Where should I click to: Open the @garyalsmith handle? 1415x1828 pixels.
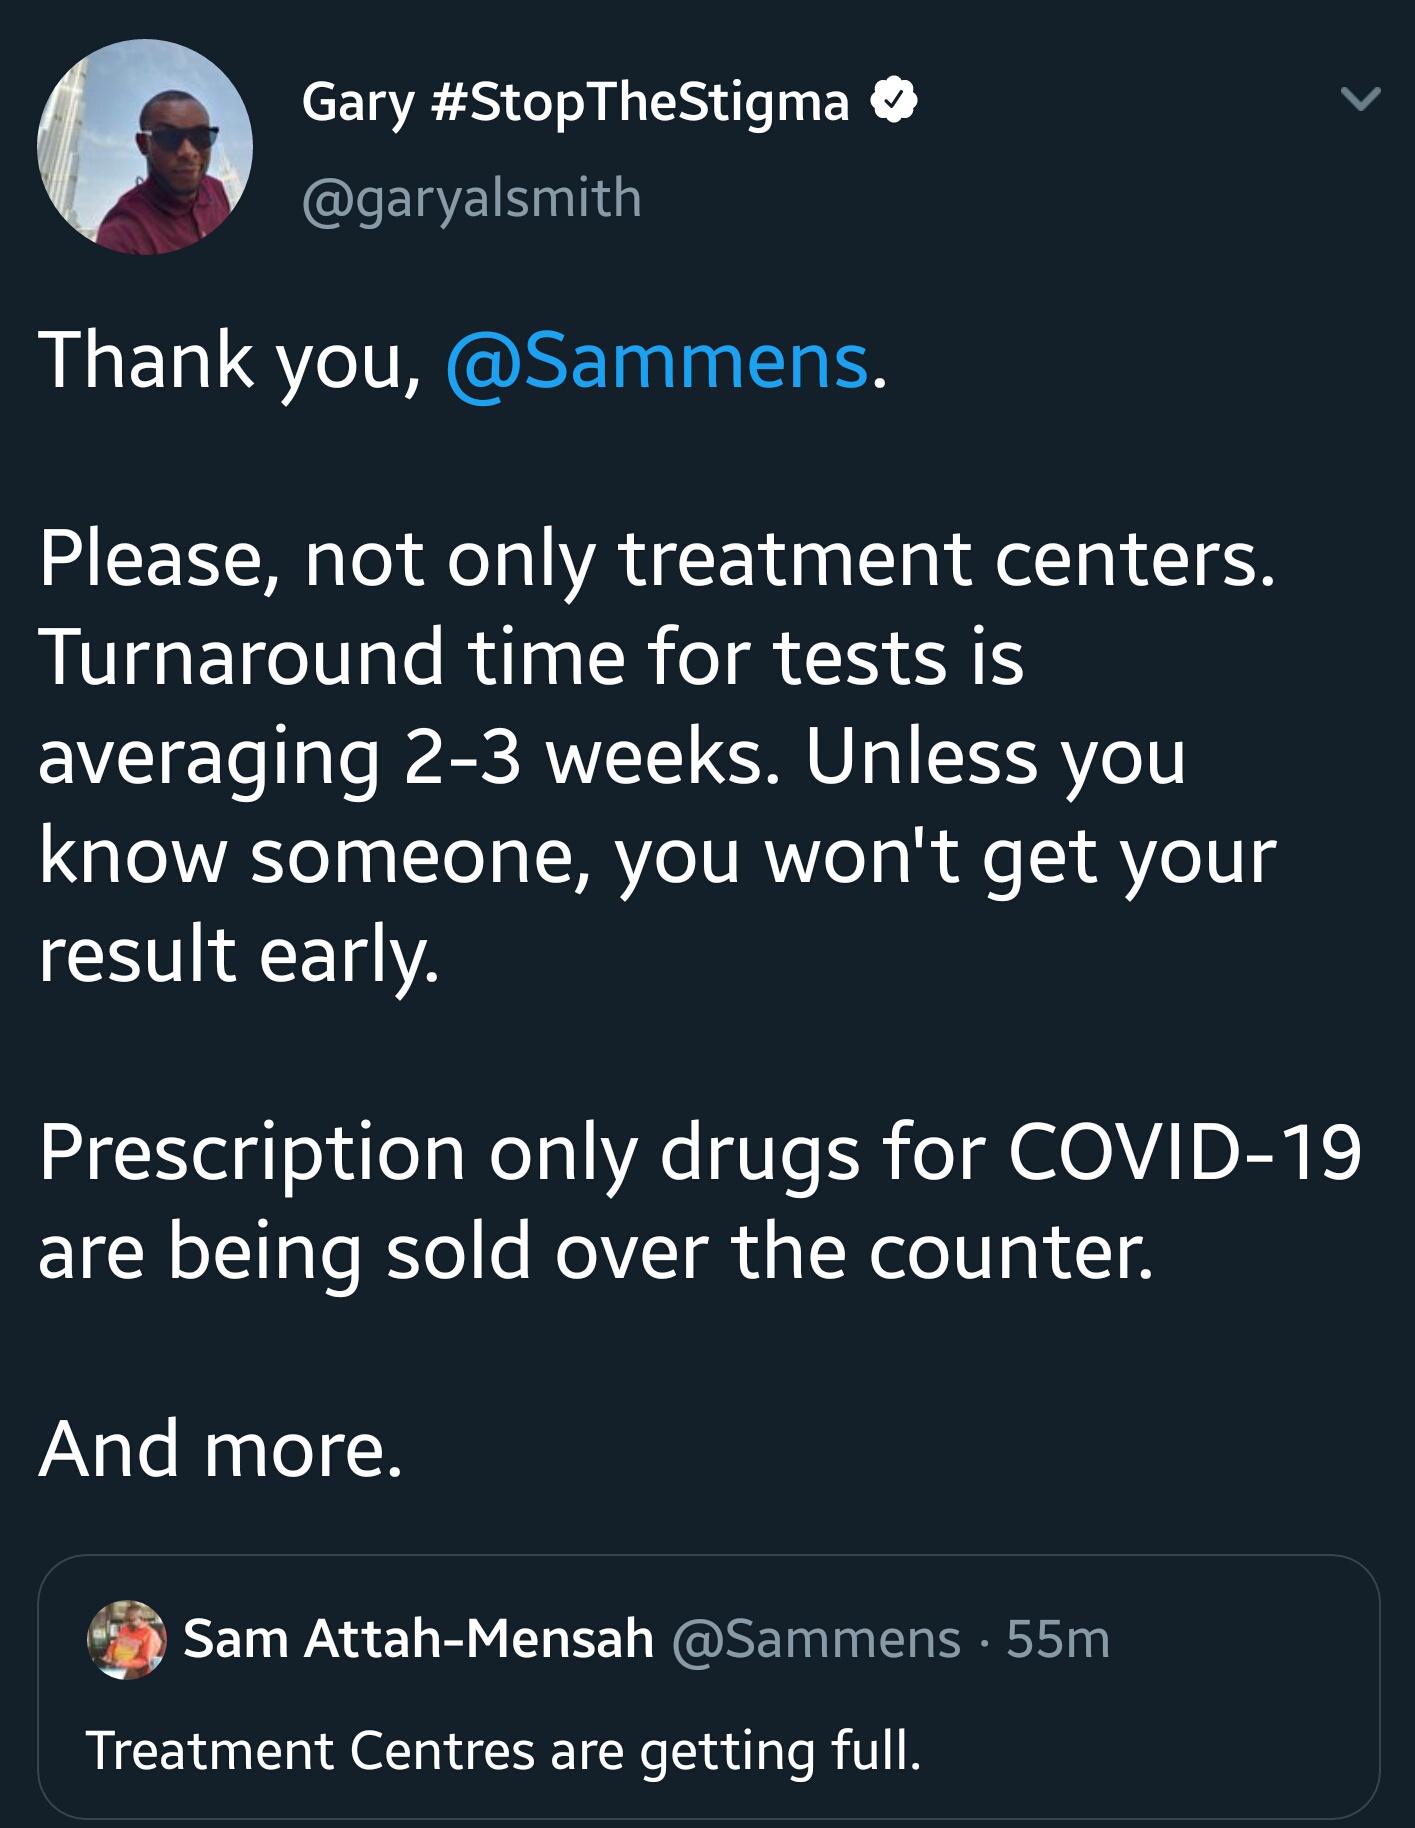coord(471,198)
